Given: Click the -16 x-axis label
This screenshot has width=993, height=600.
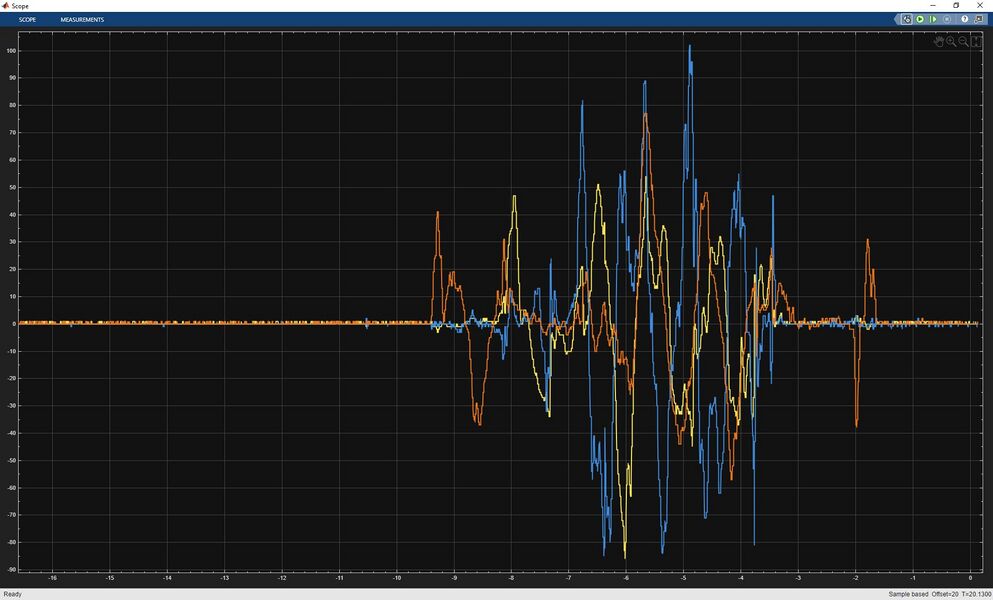Looking at the screenshot, I should pyautogui.click(x=53, y=578).
